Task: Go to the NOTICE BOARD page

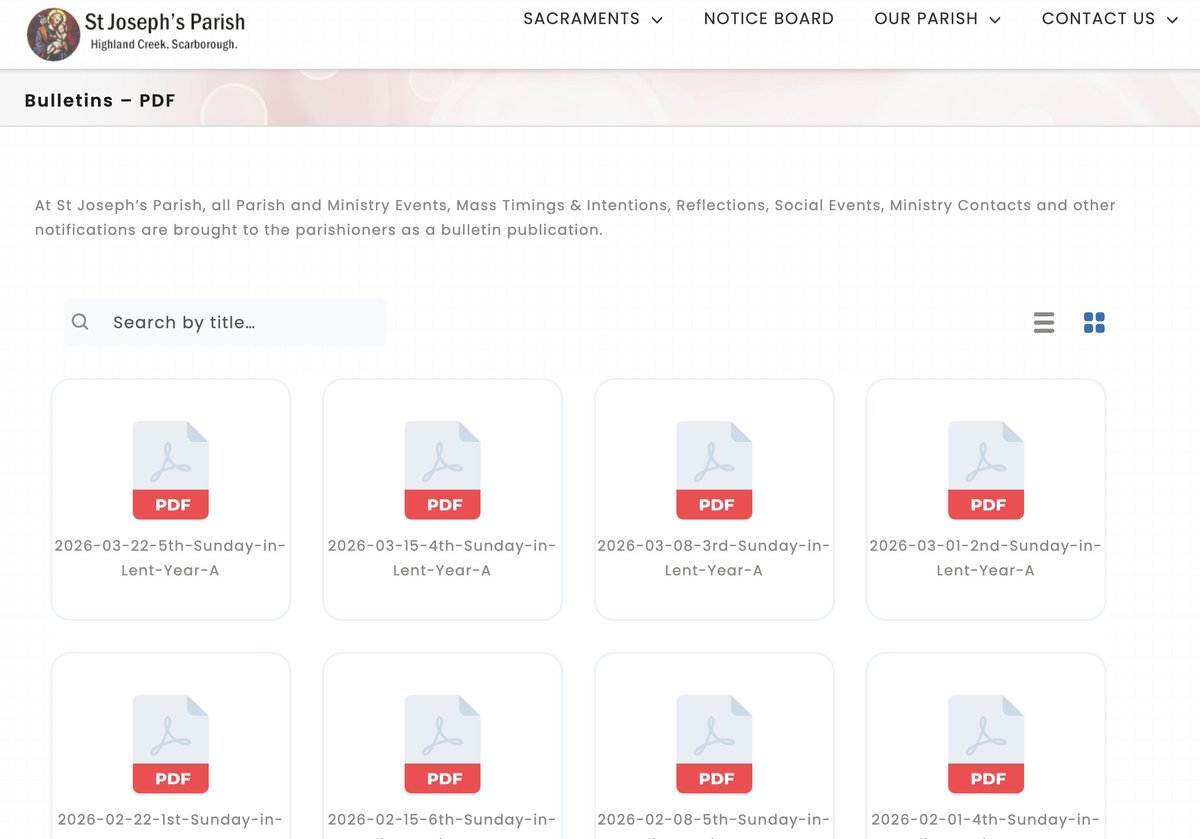Action: [x=769, y=19]
